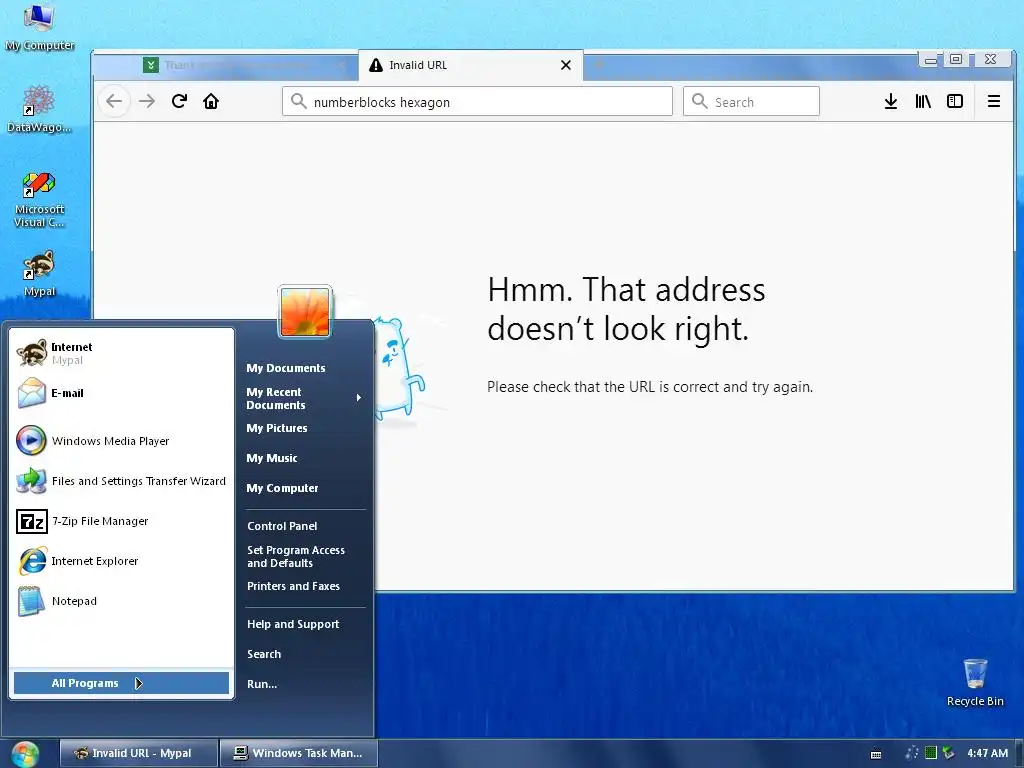Click the taskbar clock showing 4:47 AM

987,753
